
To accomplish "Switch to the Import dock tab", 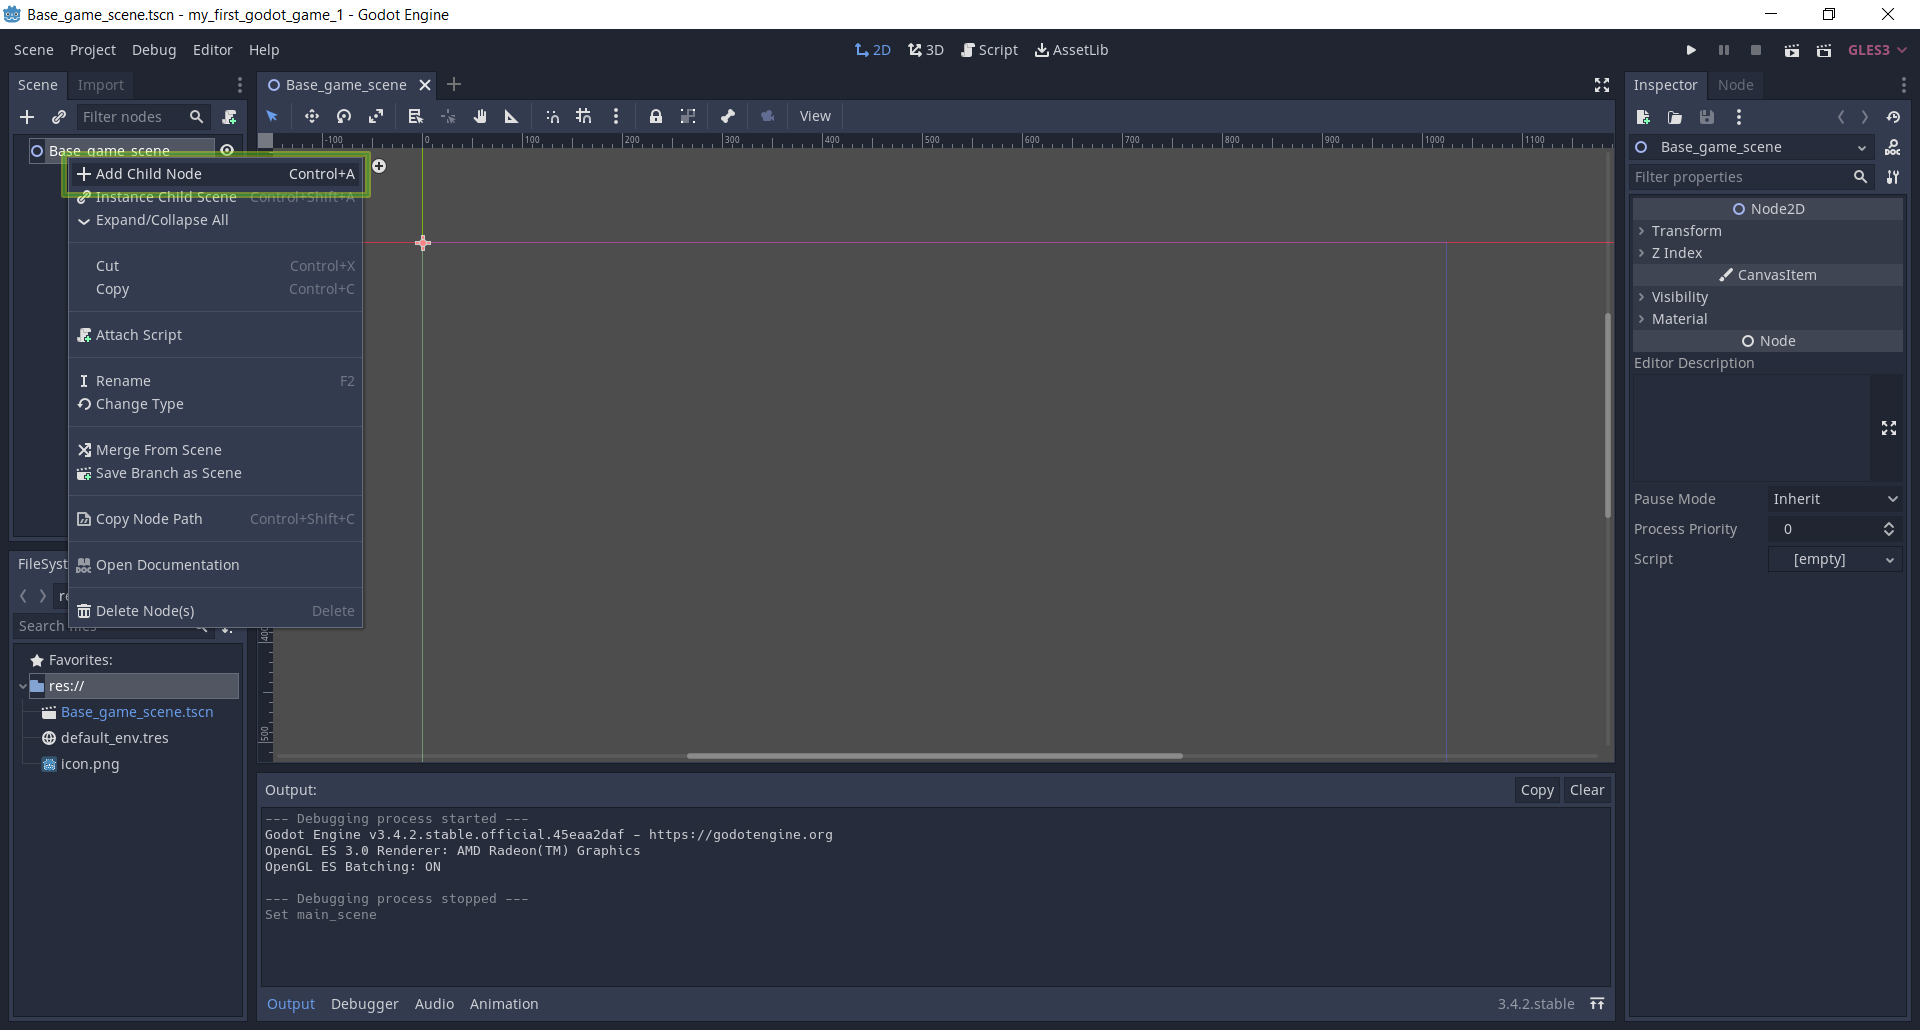I will 101,85.
